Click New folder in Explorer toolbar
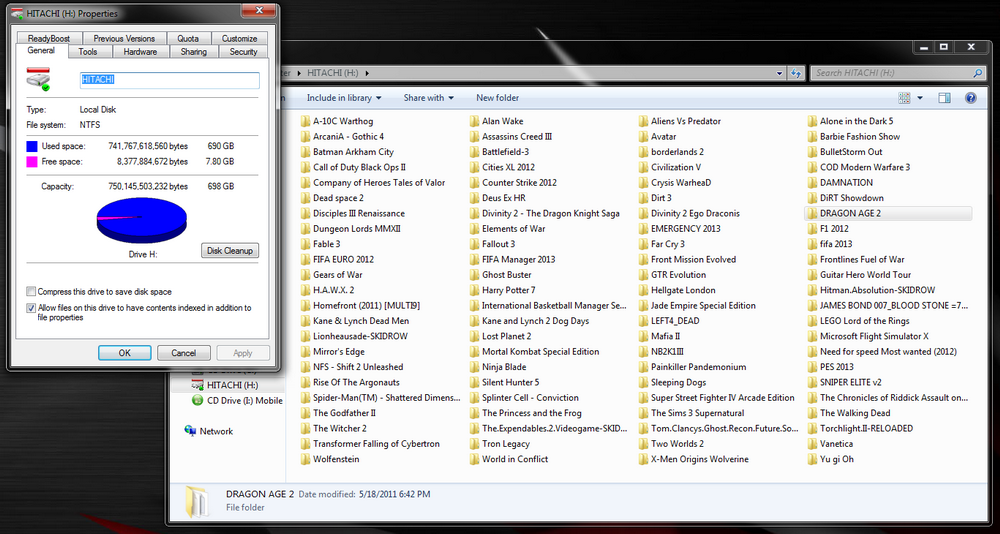The width and height of the screenshot is (1000, 534). [497, 98]
